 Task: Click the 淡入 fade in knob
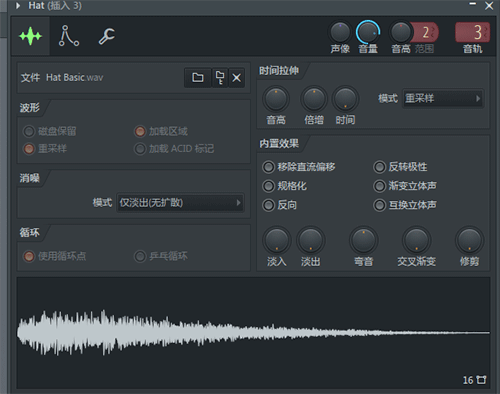coord(277,240)
